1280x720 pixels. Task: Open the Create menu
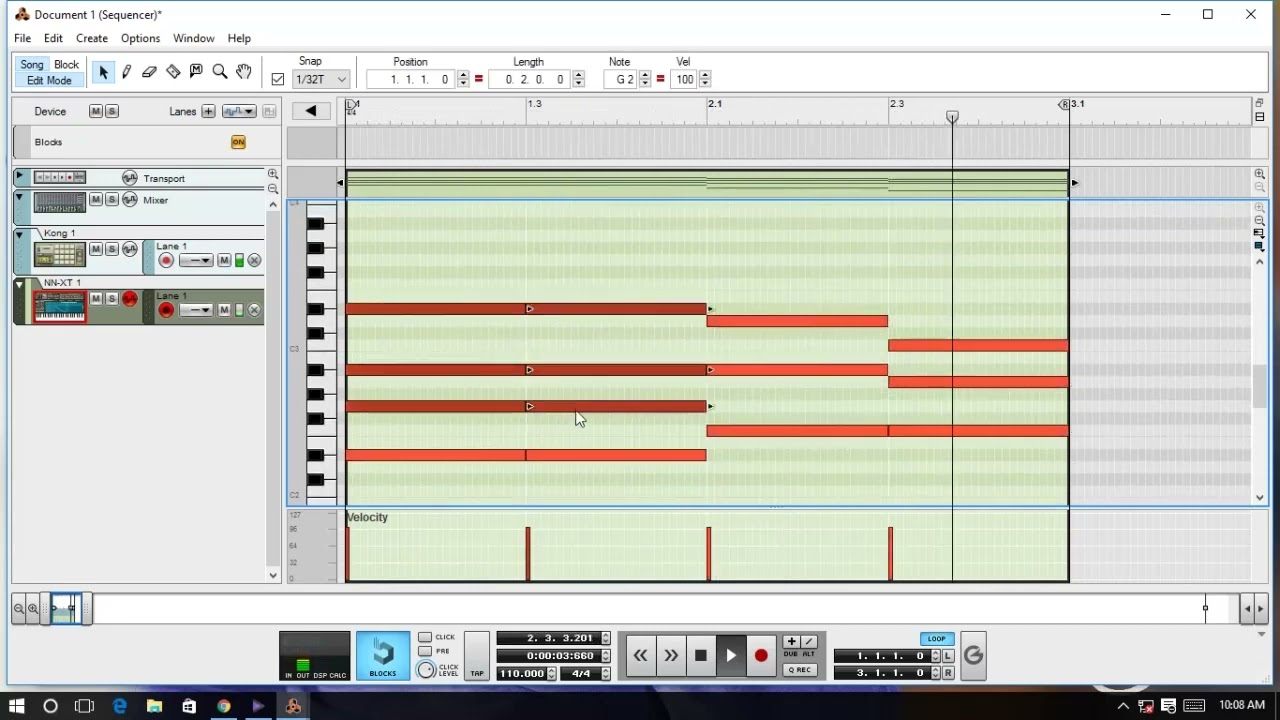[x=92, y=38]
